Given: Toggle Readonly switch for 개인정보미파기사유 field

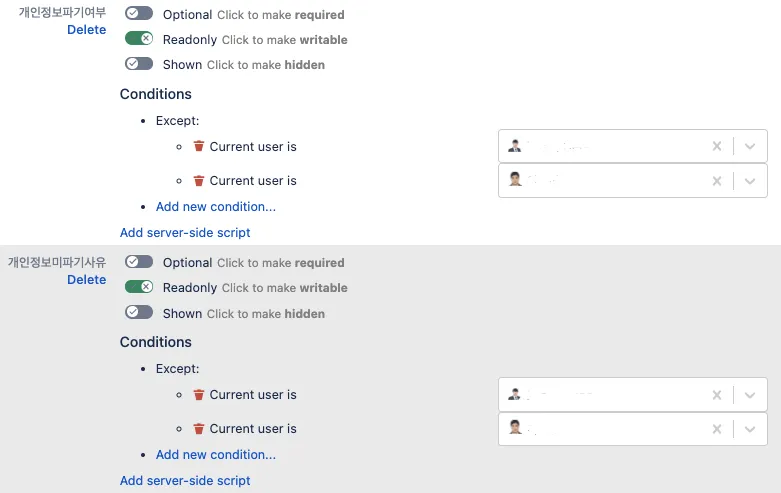Looking at the screenshot, I should pyautogui.click(x=139, y=287).
